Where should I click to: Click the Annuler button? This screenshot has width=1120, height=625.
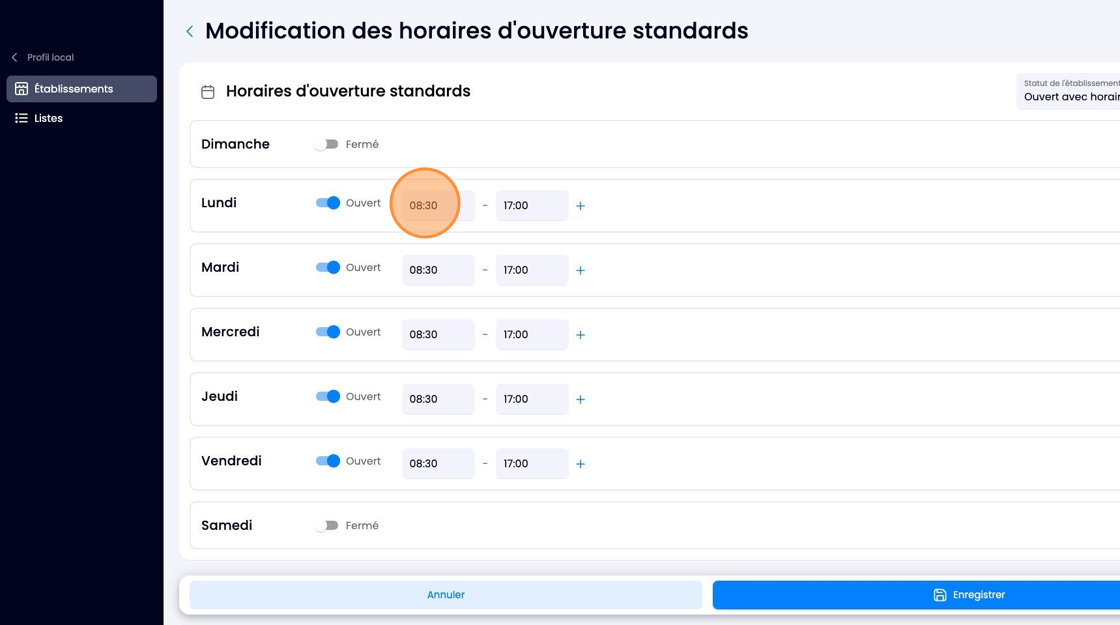pos(446,595)
